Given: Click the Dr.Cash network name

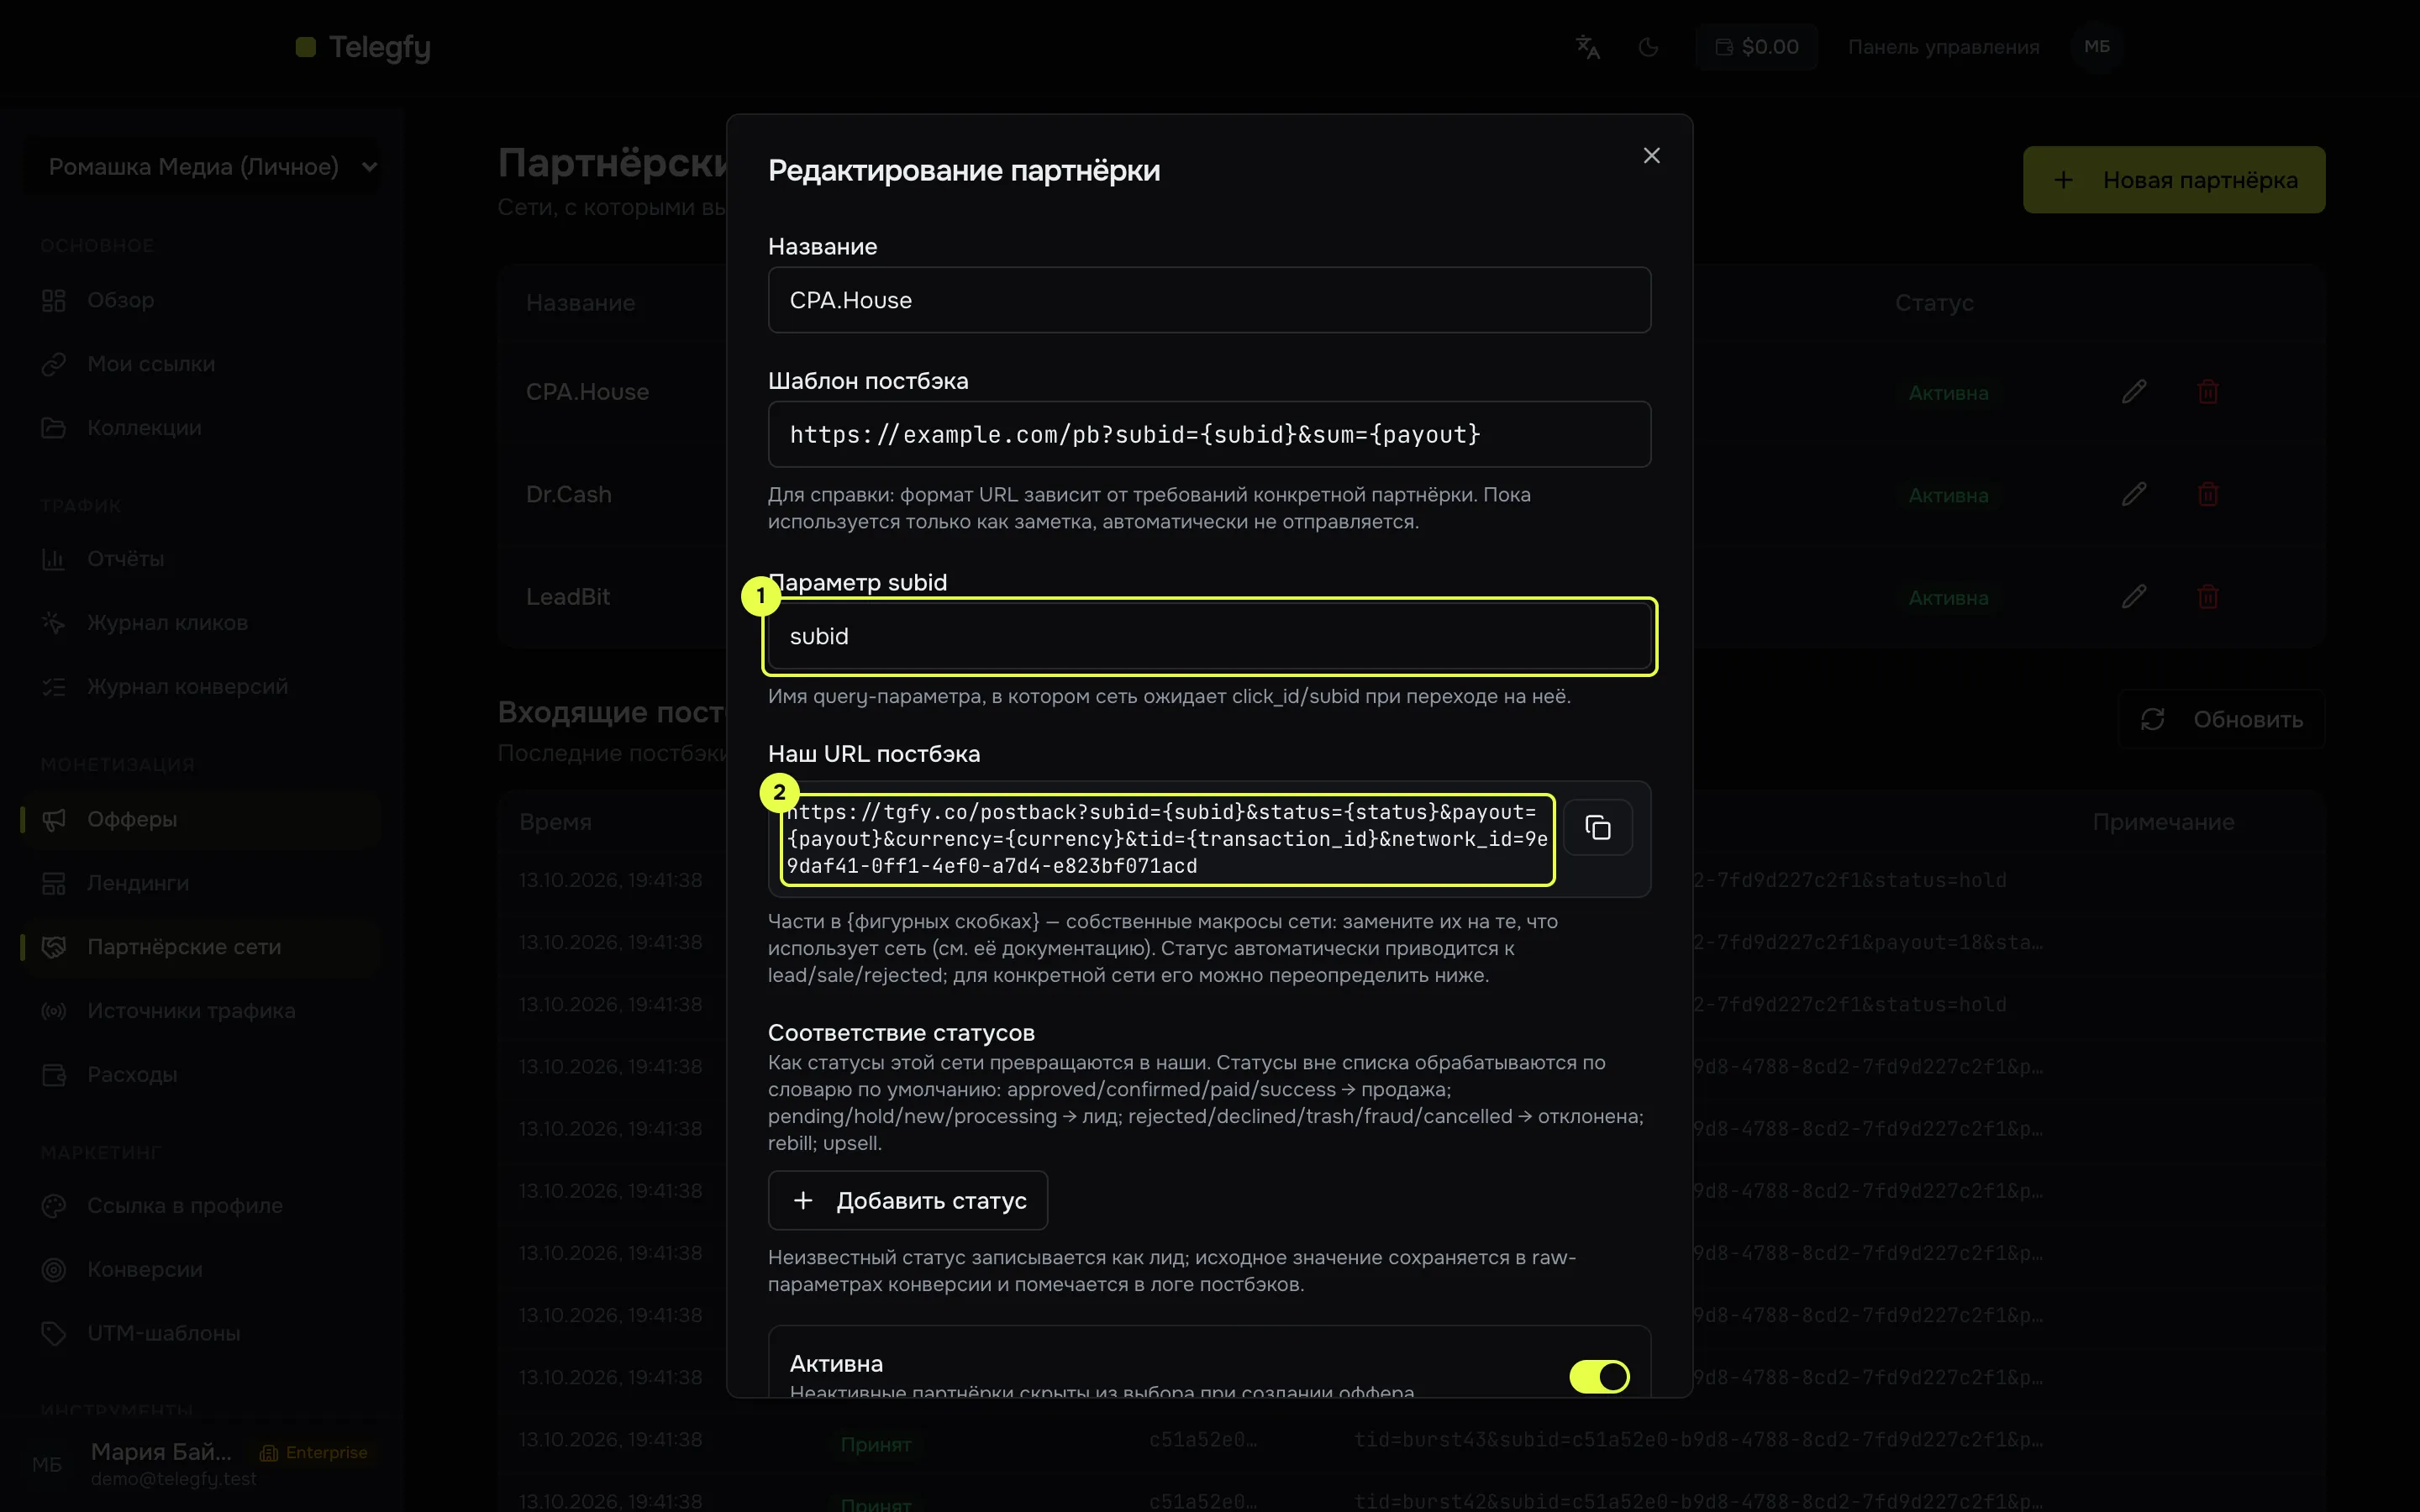Looking at the screenshot, I should point(568,494).
